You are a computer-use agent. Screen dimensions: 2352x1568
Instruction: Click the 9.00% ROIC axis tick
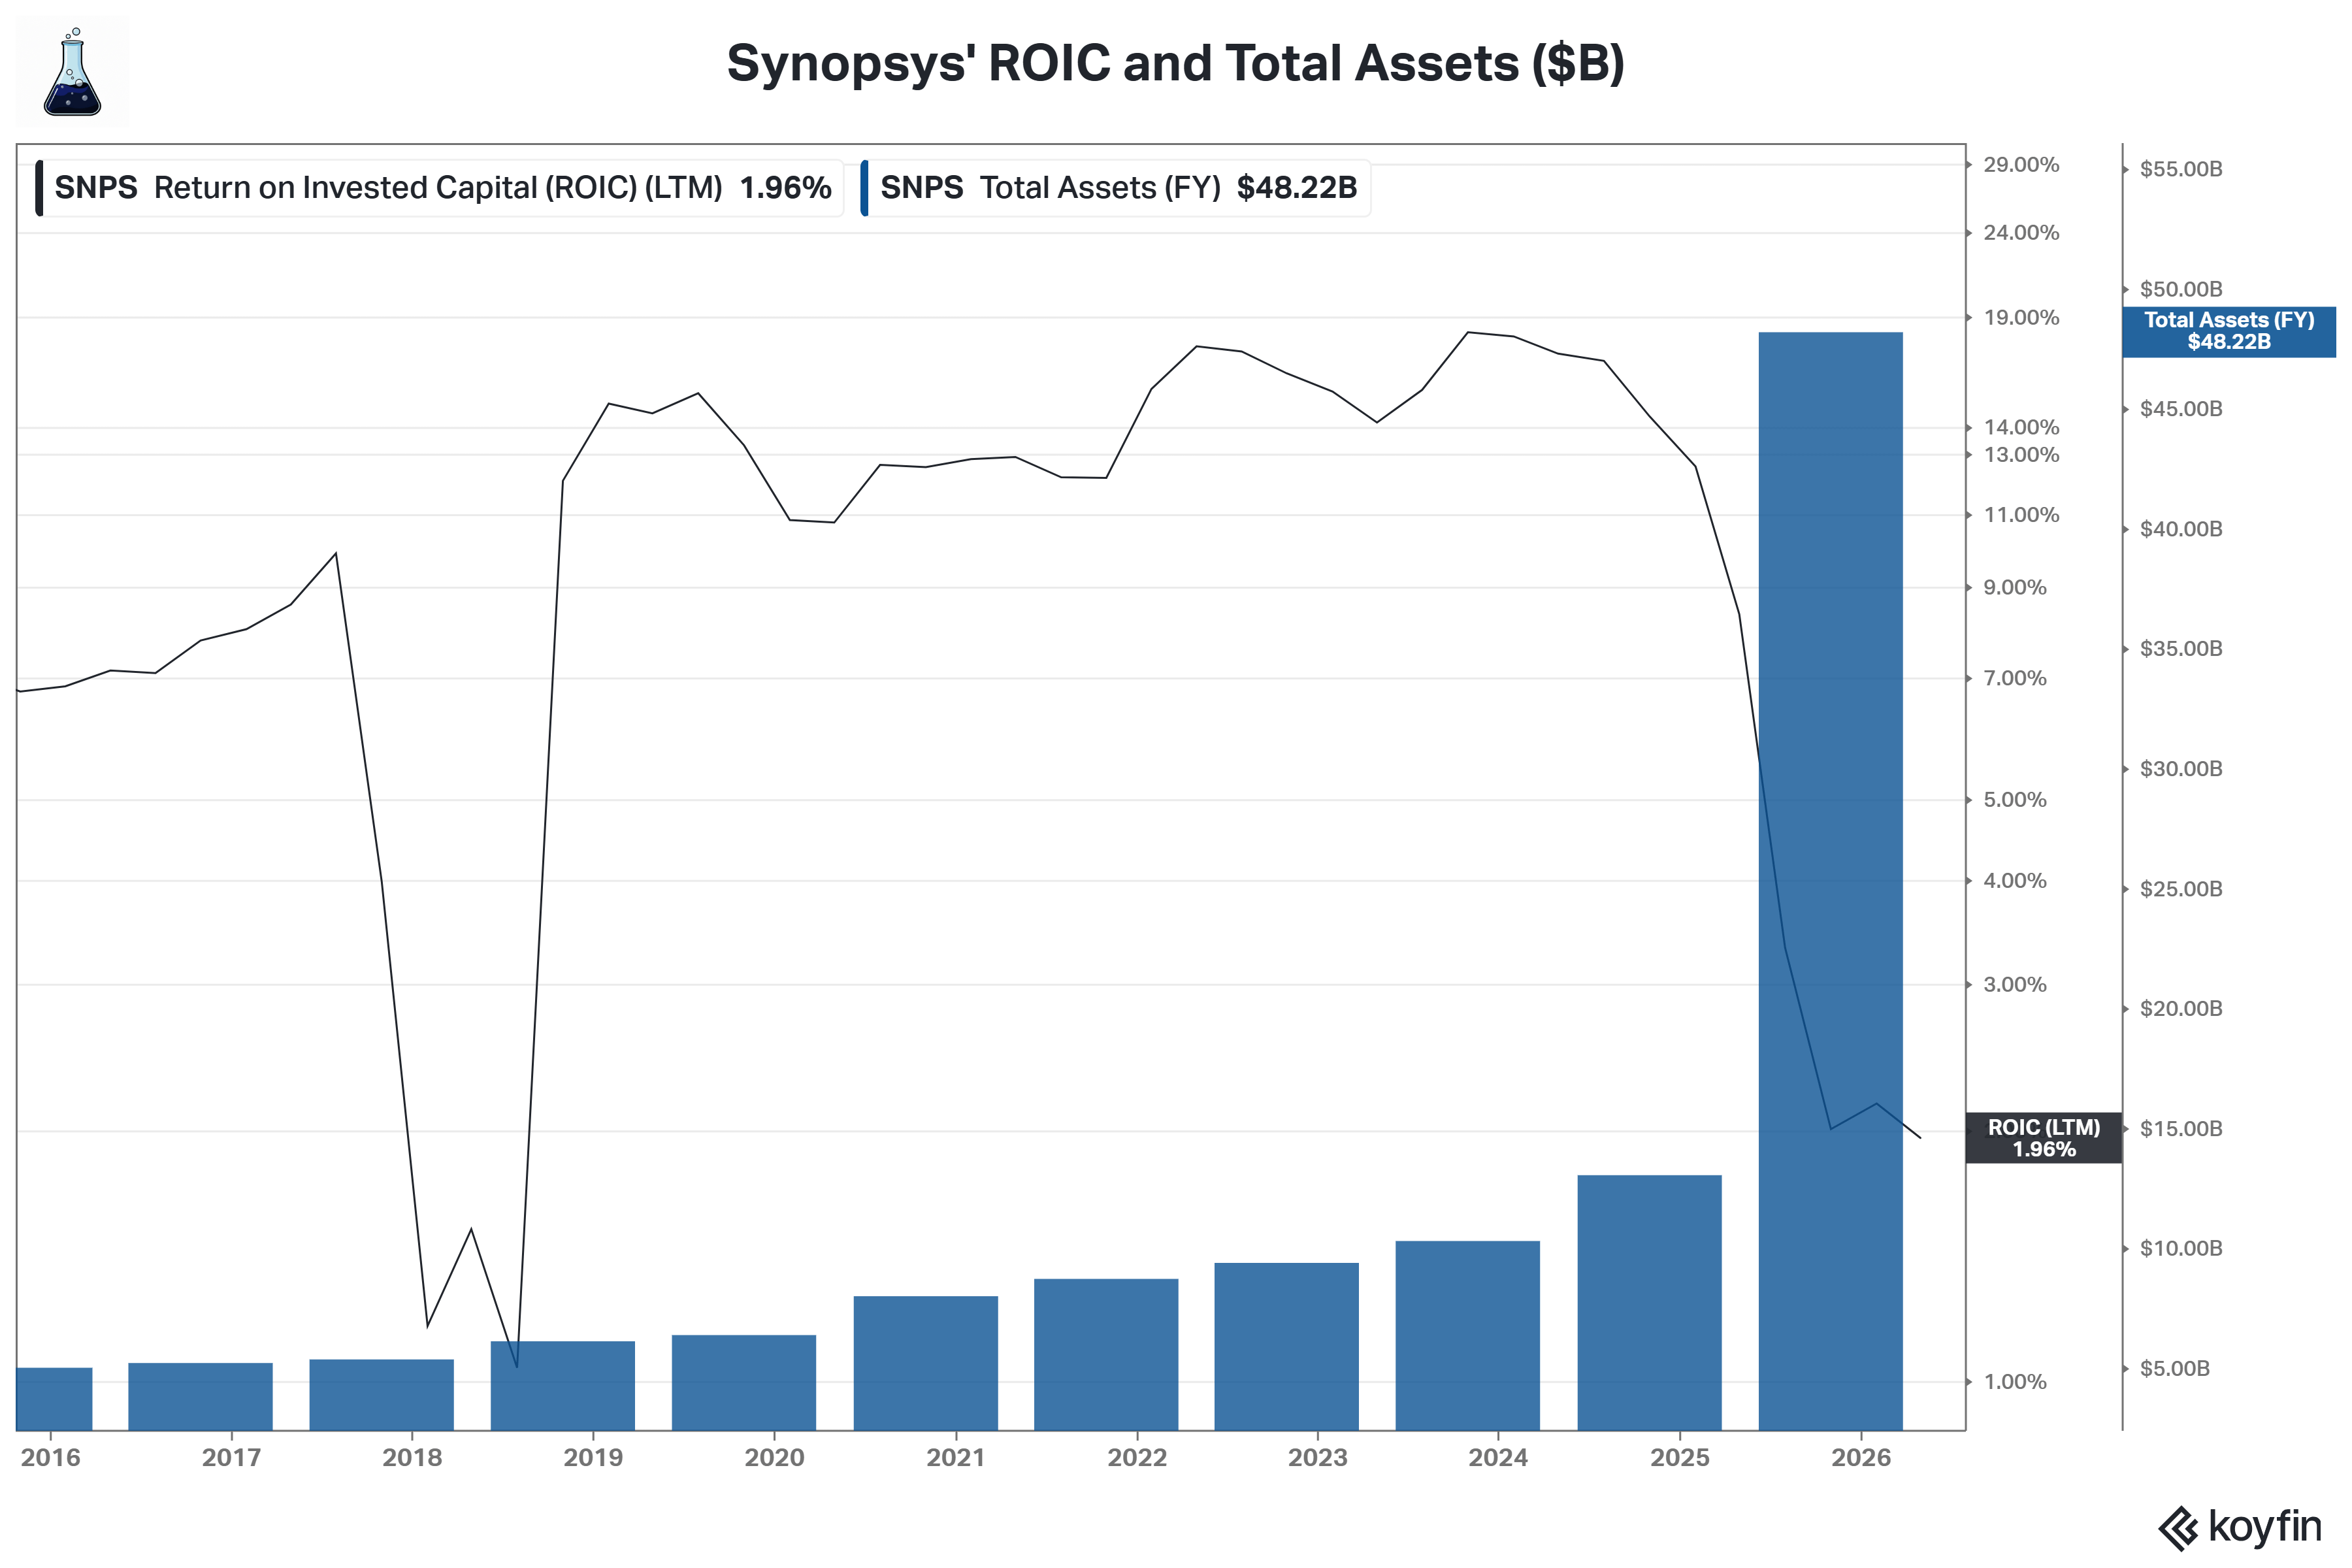(x=2015, y=588)
